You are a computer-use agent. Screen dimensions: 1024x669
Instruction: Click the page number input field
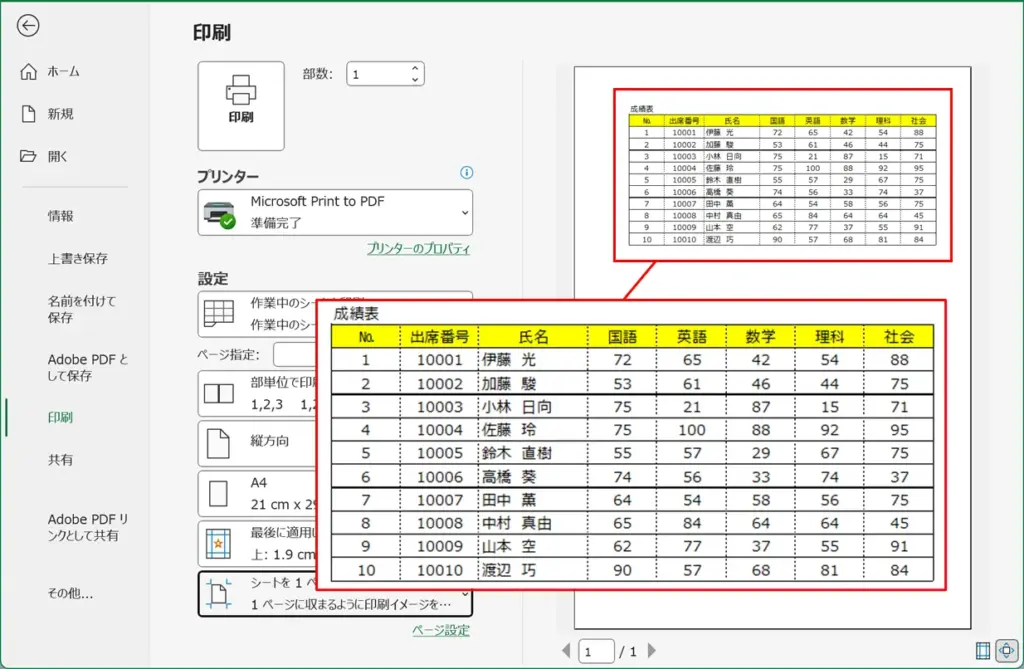point(597,650)
